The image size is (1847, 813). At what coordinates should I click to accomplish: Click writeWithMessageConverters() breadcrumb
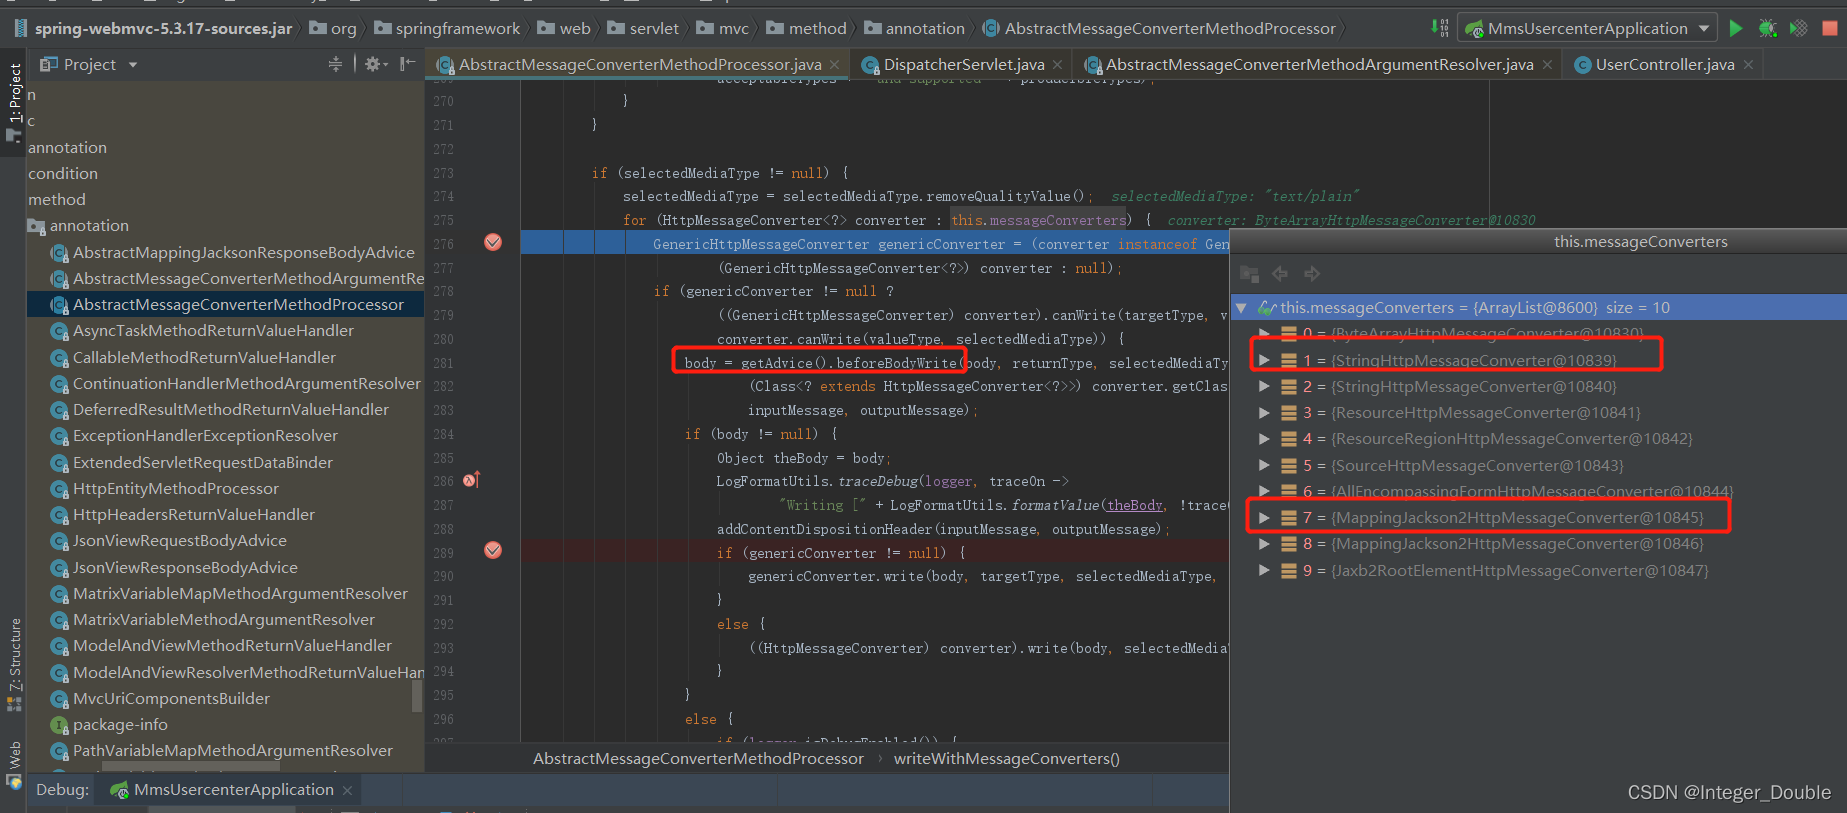[1006, 759]
